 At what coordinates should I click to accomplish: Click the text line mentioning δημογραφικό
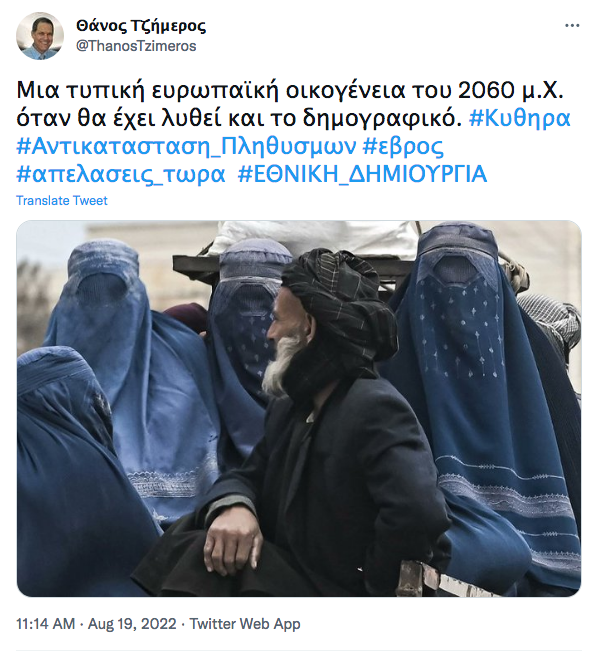point(239,118)
